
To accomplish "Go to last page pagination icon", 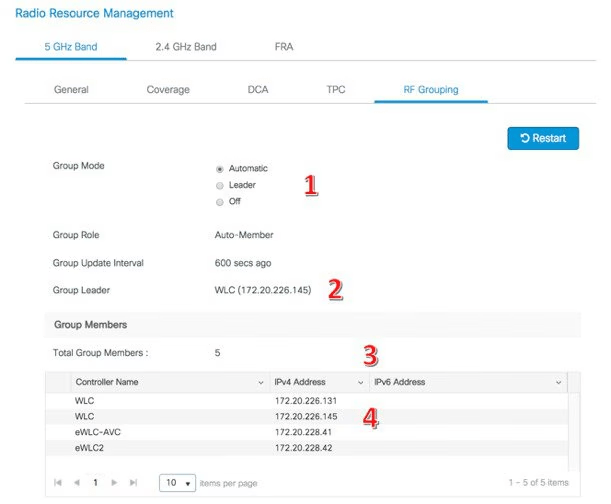I will pyautogui.click(x=134, y=483).
